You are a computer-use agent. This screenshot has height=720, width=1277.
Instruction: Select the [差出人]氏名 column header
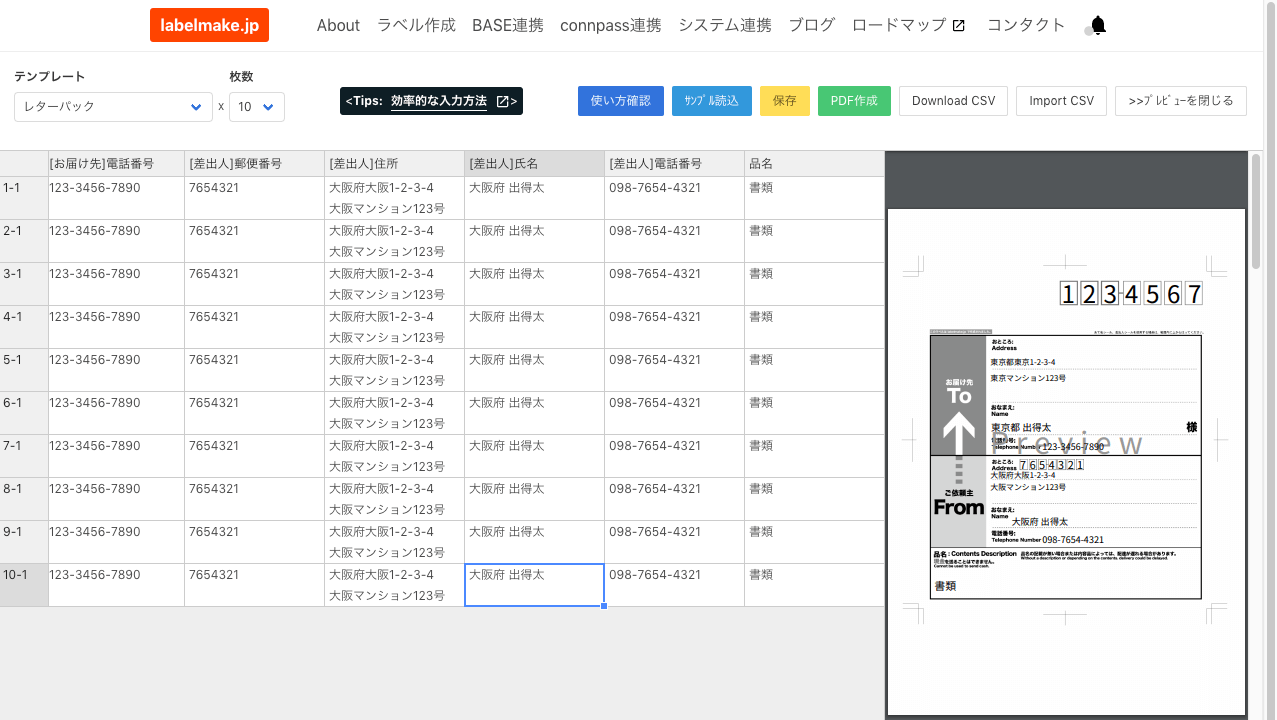tap(533, 163)
